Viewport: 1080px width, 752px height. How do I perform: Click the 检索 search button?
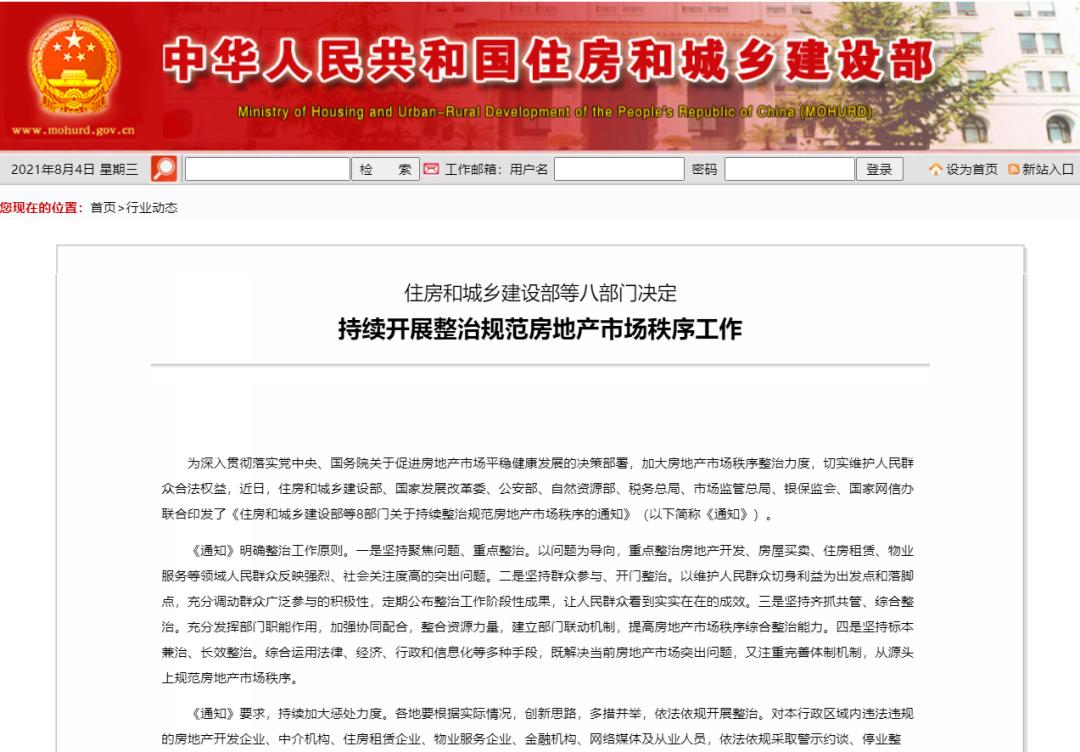[386, 169]
